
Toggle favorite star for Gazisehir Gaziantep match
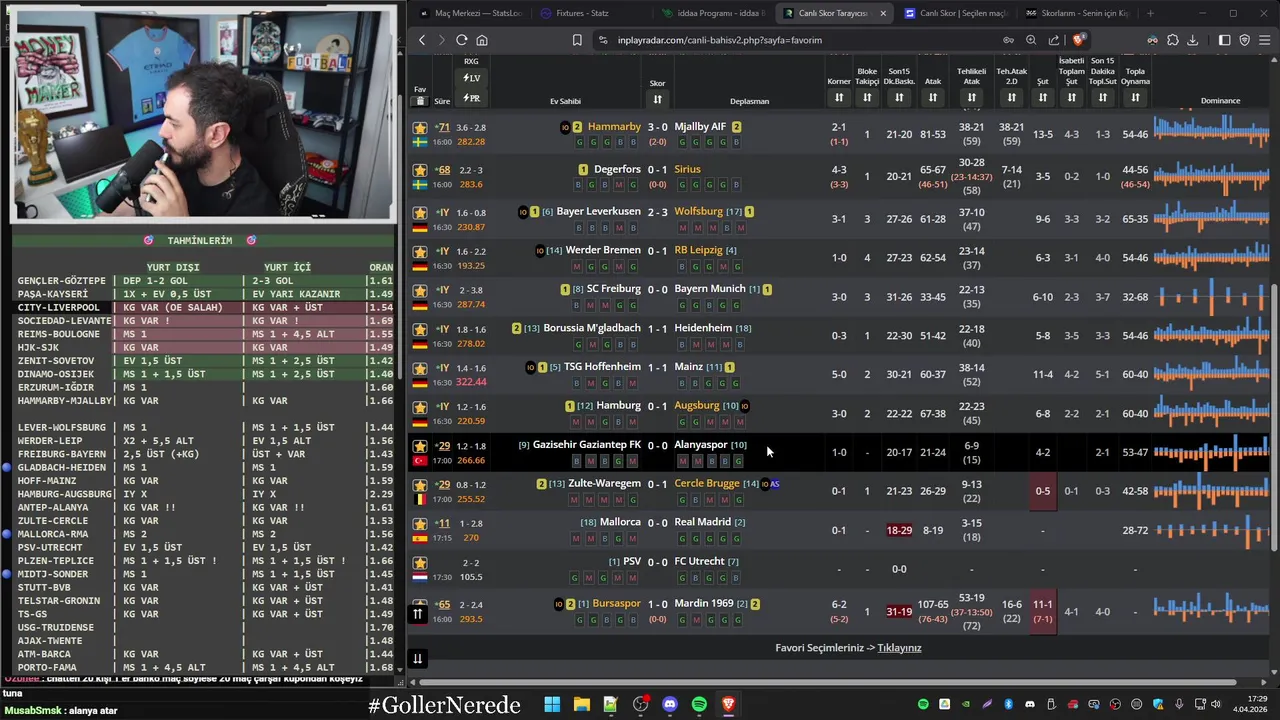point(420,446)
